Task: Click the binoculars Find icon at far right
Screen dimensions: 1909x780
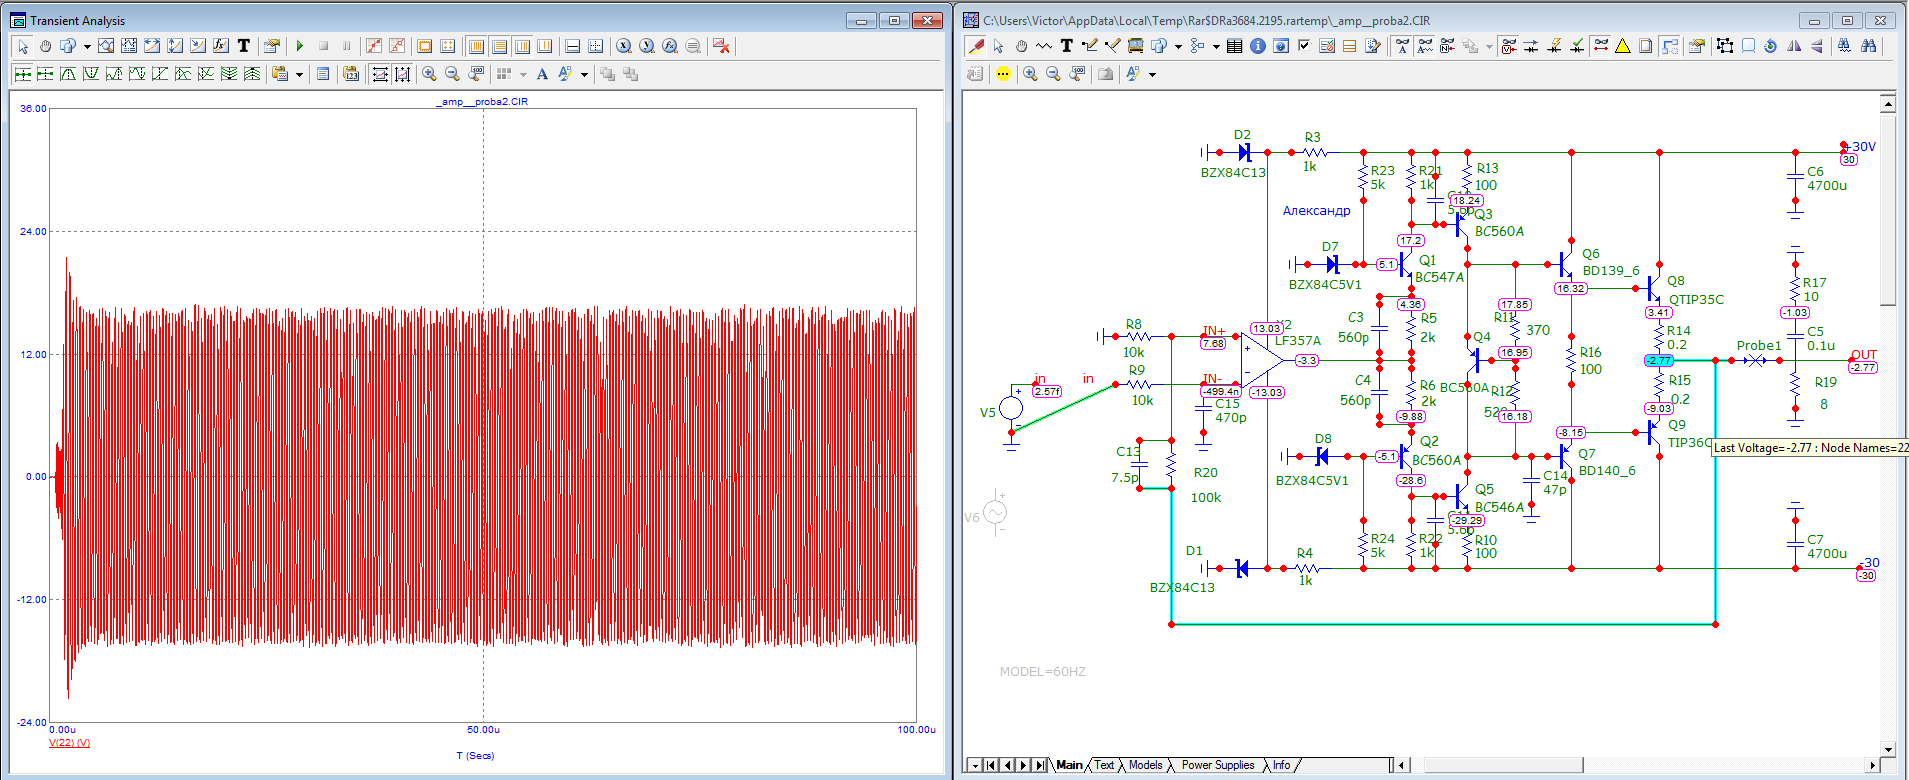Action: 1868,46
